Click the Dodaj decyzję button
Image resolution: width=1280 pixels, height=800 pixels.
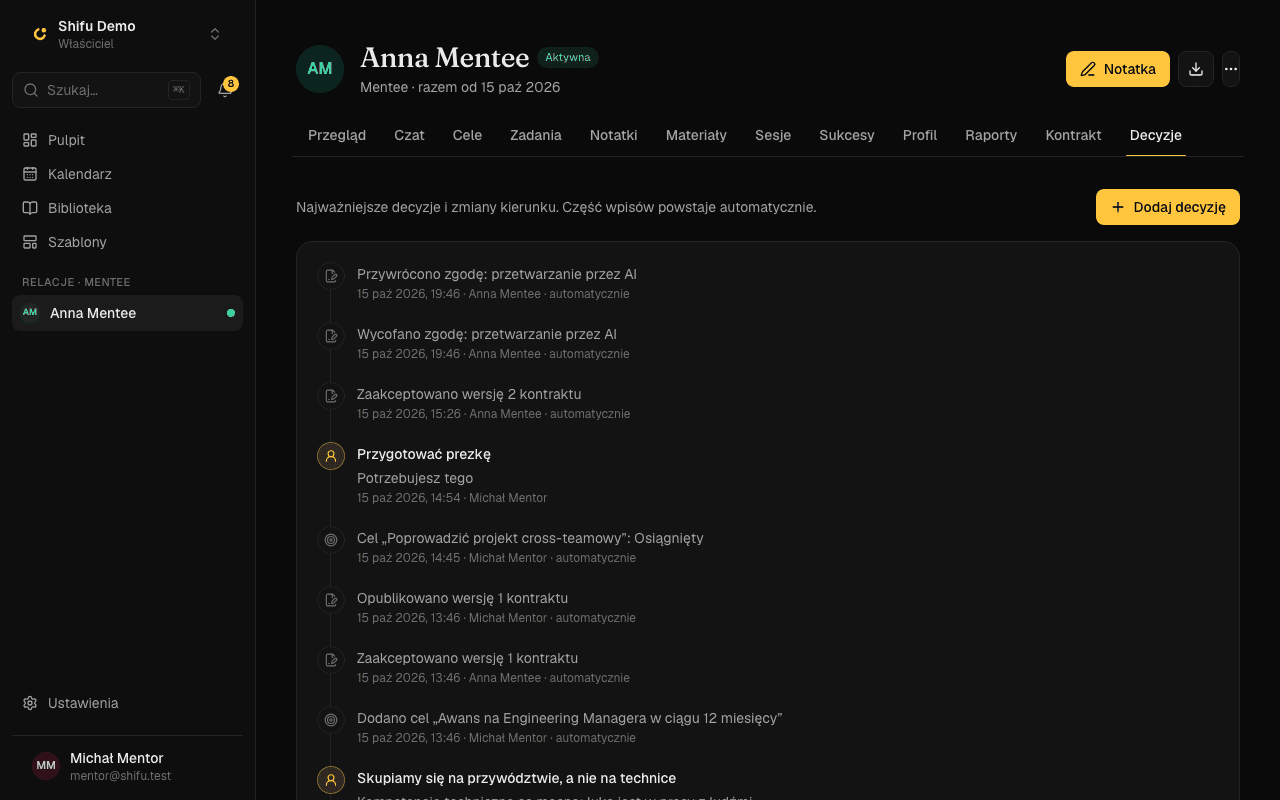(x=1168, y=207)
